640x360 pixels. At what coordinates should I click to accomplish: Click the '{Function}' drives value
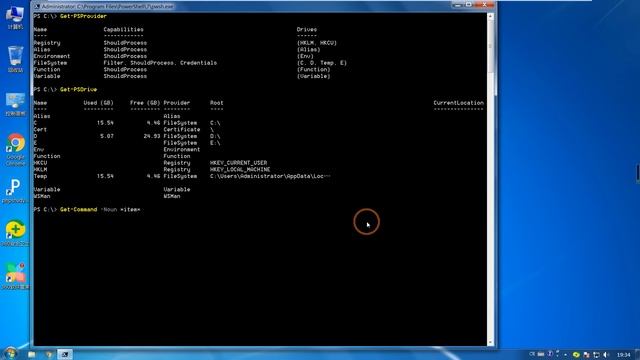tap(313, 69)
